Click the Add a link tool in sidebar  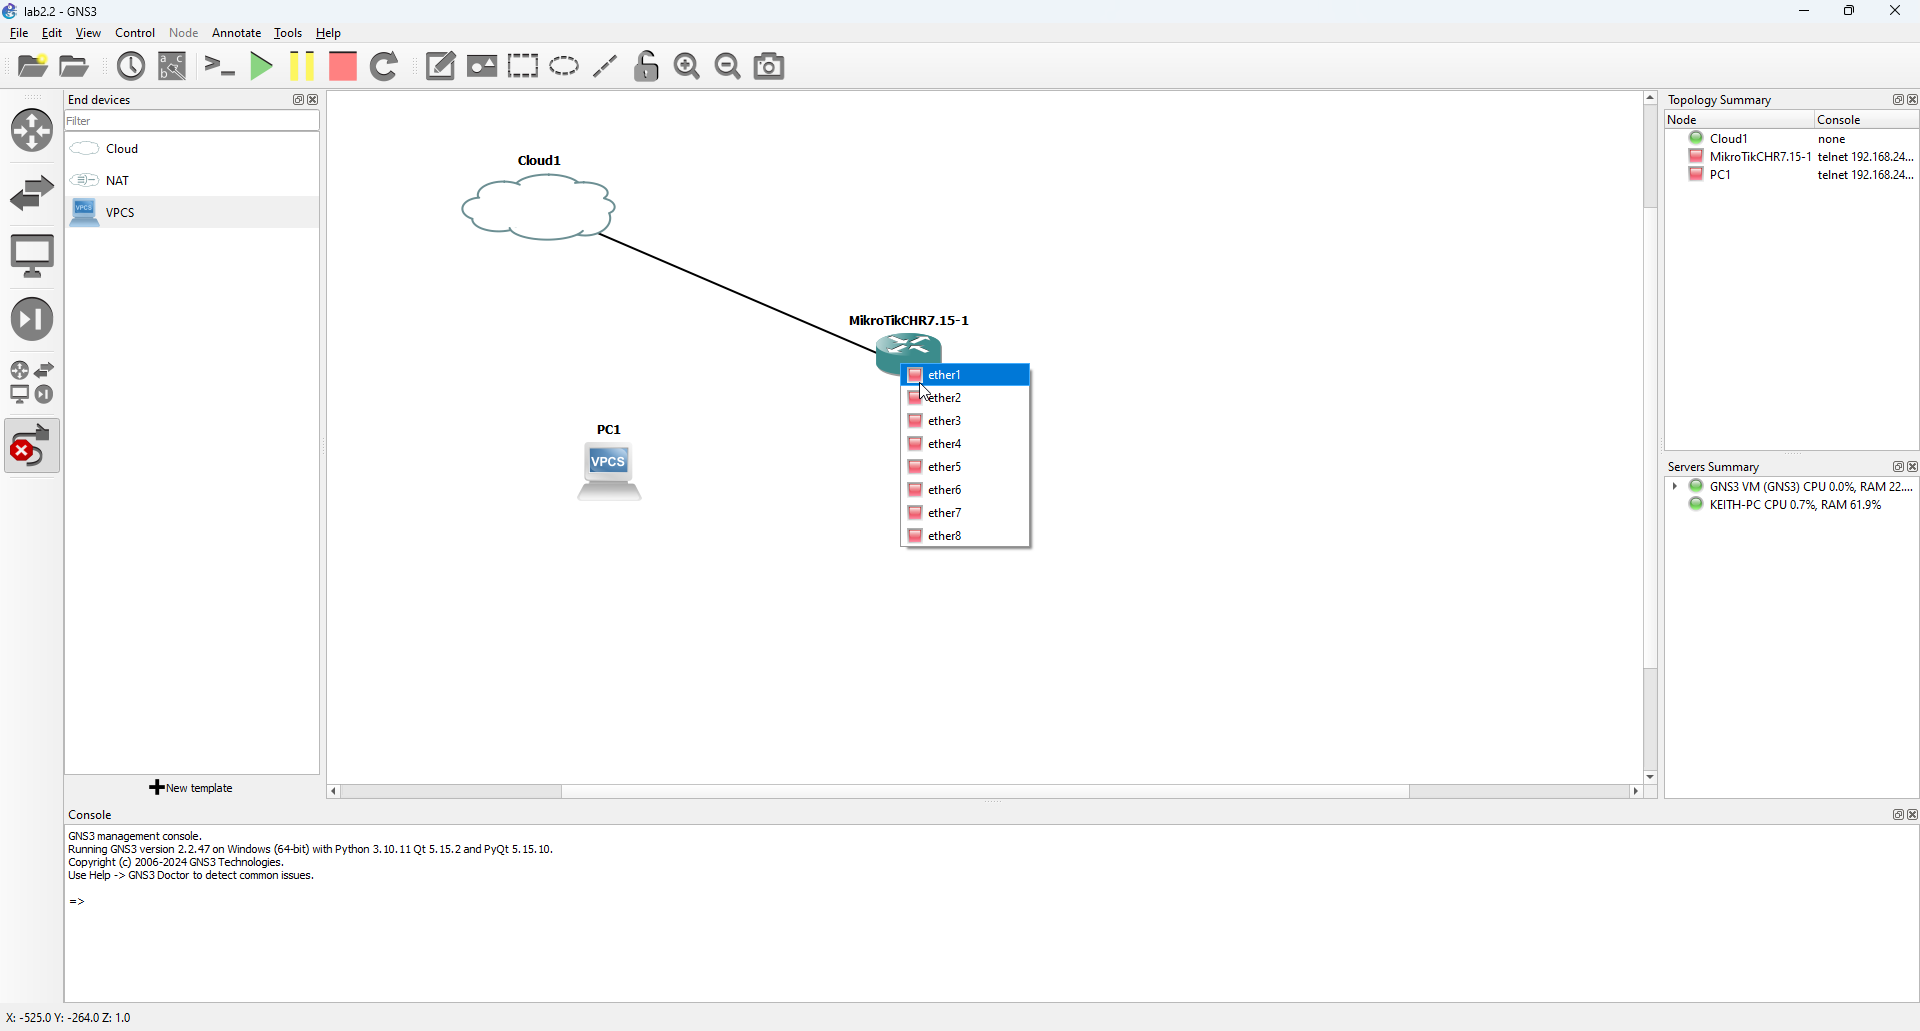click(31, 445)
